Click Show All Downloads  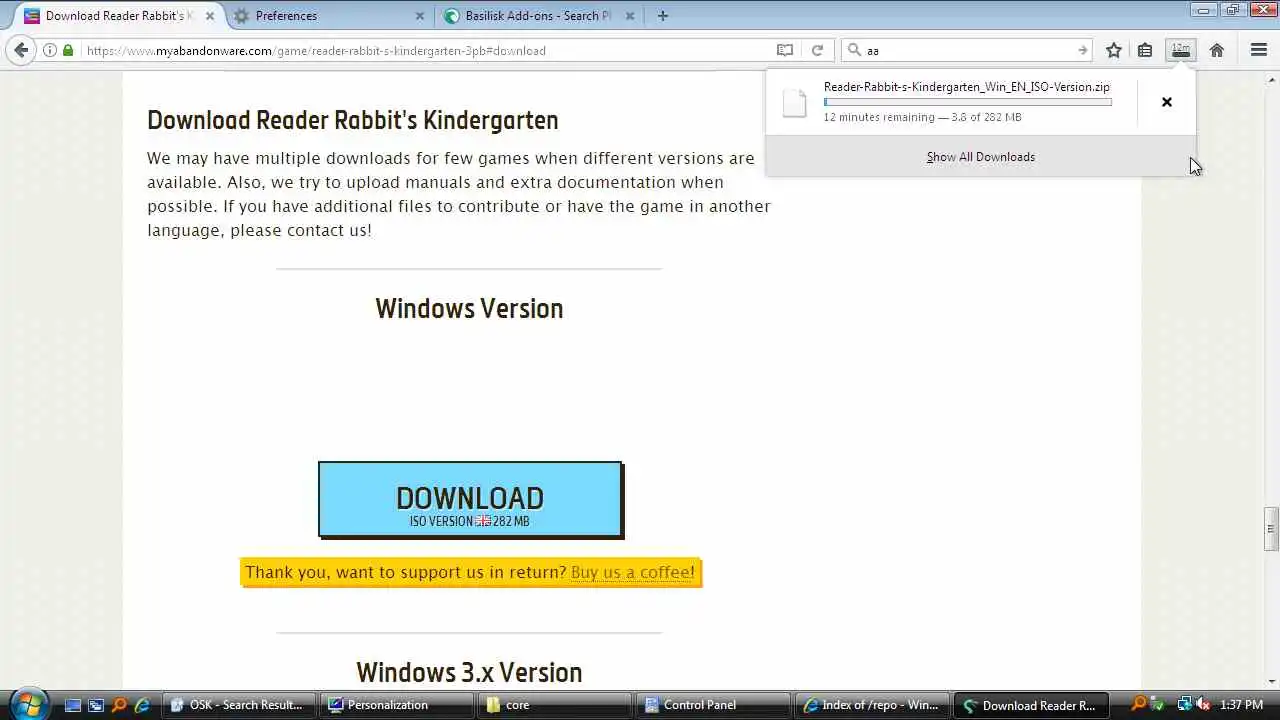pyautogui.click(x=980, y=157)
